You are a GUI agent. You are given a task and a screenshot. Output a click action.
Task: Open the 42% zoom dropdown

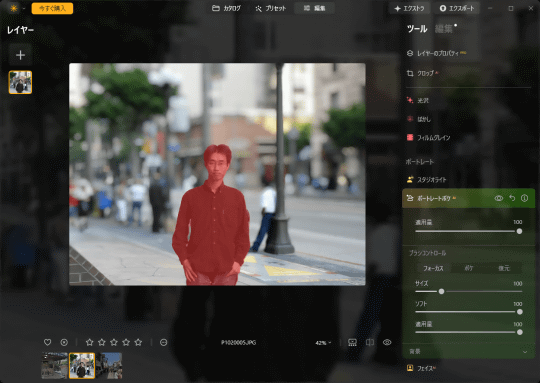click(x=323, y=343)
